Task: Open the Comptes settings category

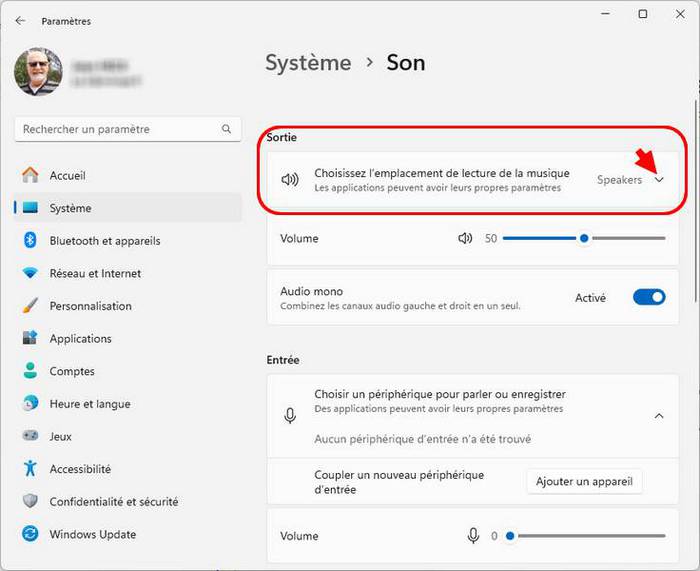Action: tap(128, 371)
